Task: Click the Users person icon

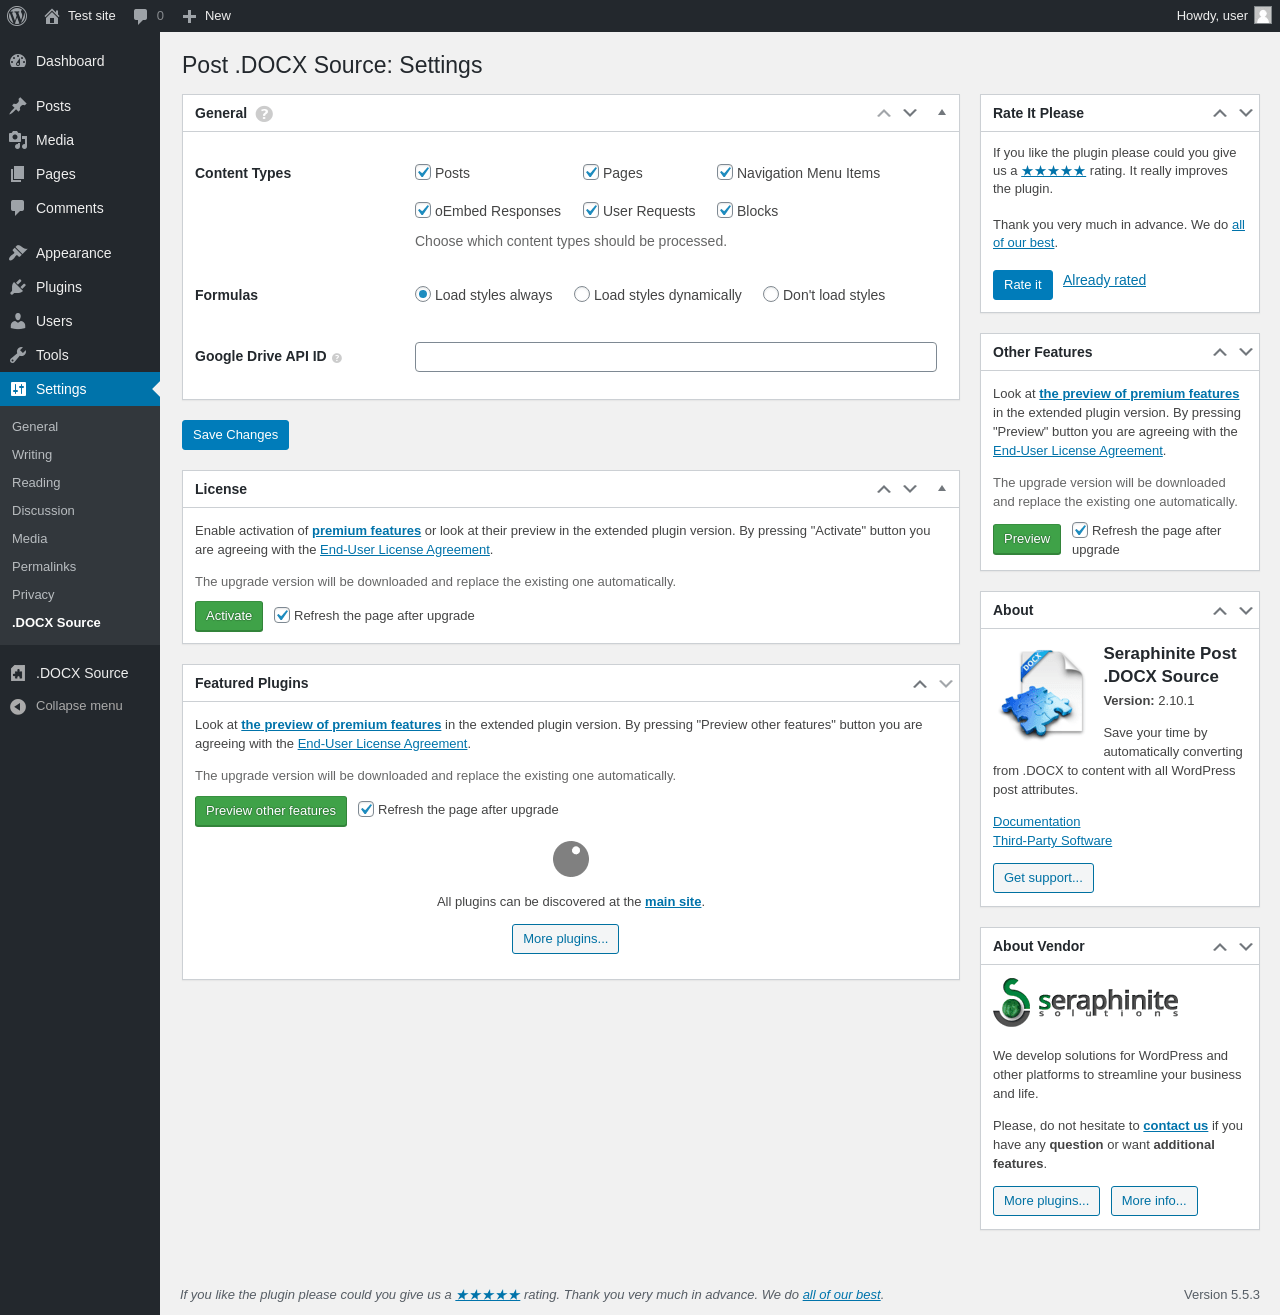Action: [x=18, y=321]
